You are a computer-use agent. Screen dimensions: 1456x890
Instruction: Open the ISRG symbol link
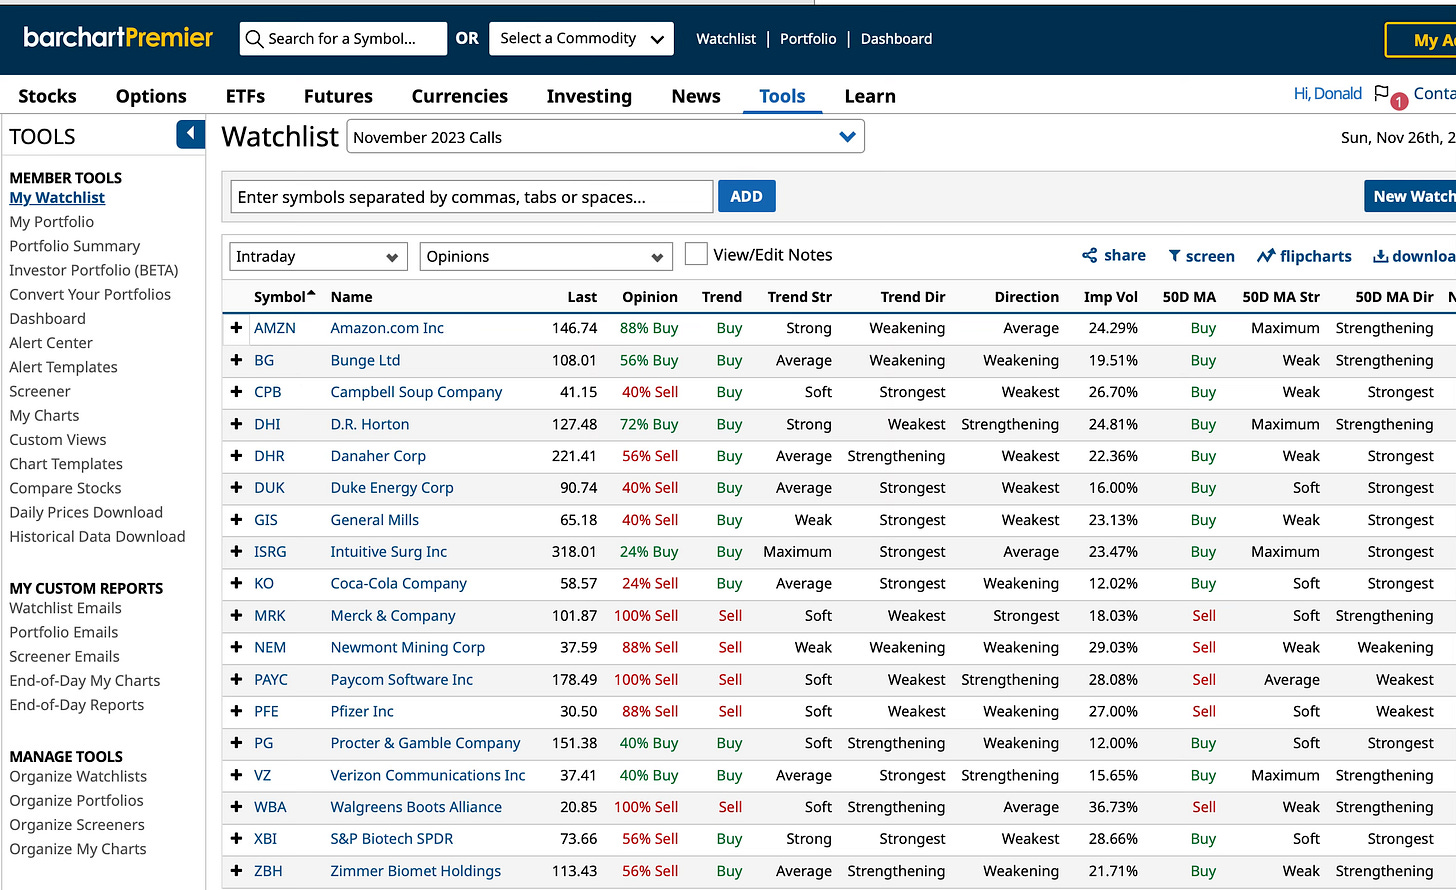point(270,552)
